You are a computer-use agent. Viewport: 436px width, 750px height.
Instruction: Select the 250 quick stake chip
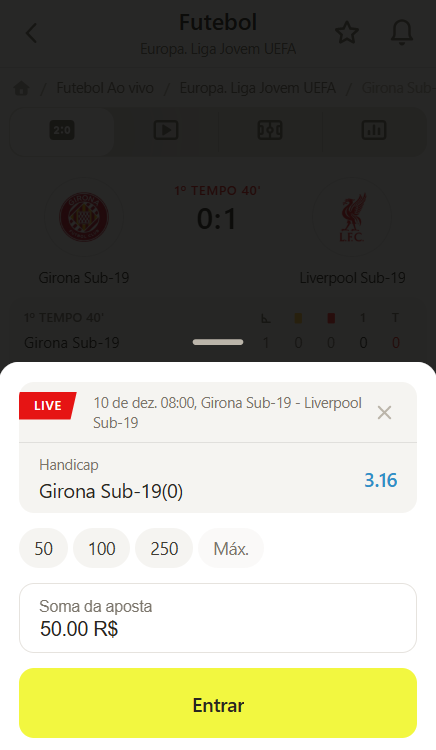click(x=164, y=548)
